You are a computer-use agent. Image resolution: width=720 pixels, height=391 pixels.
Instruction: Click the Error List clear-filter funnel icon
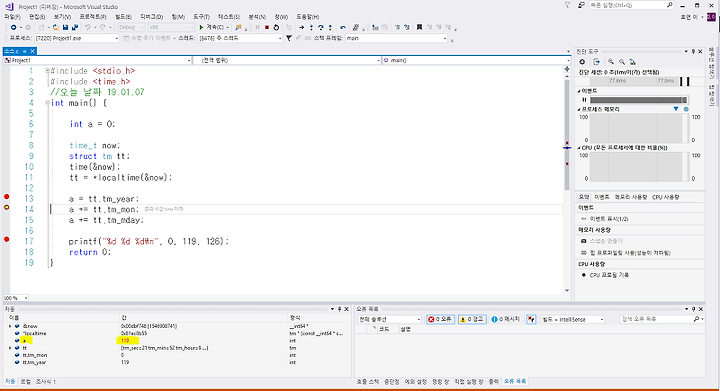[531, 319]
